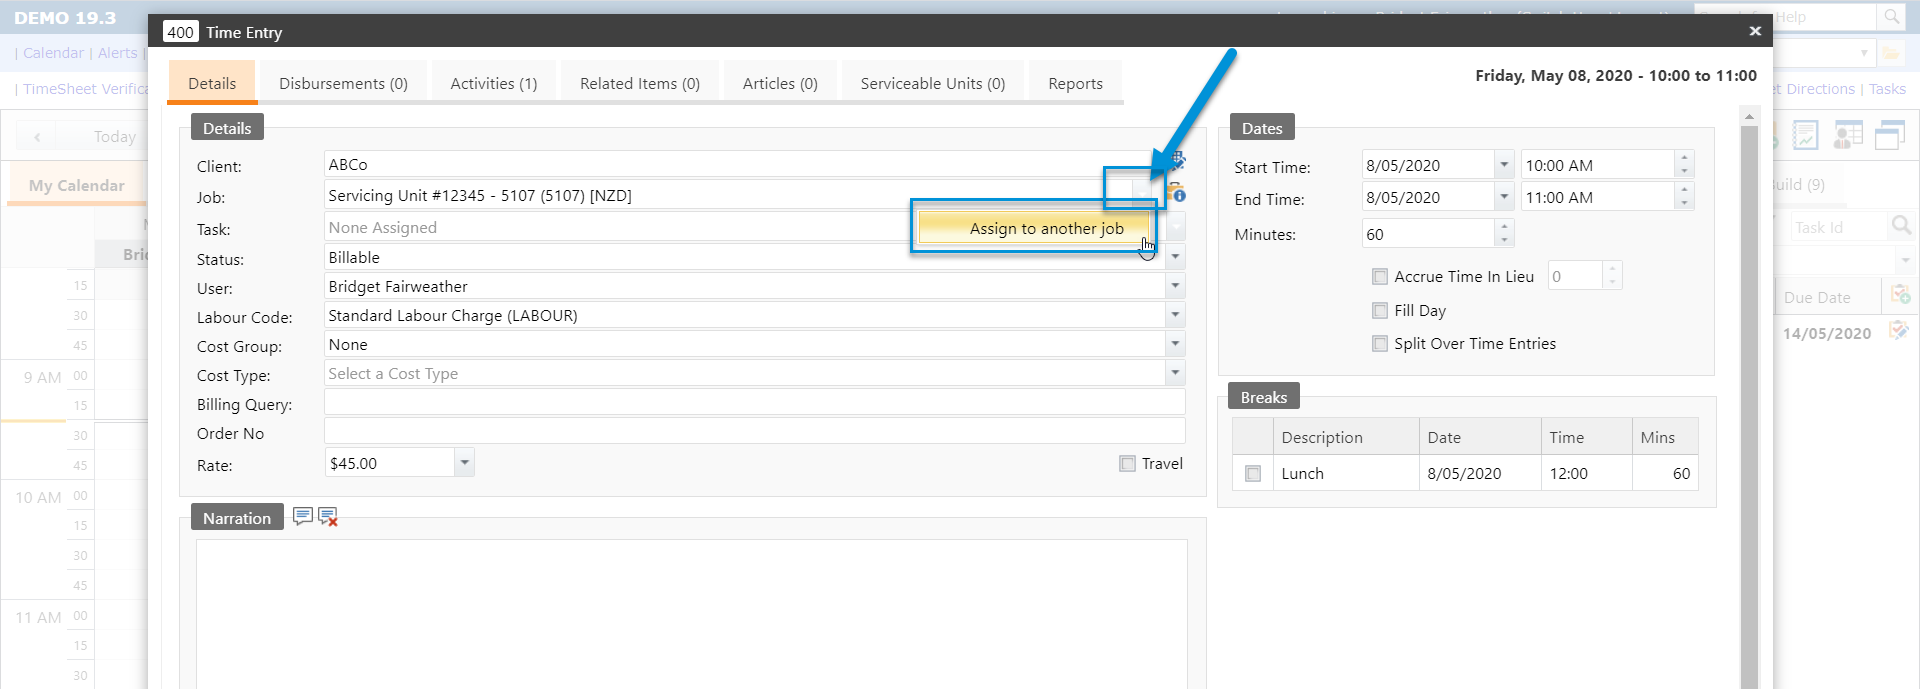The width and height of the screenshot is (1920, 689).
Task: Click the 12:00 time cell in Breaks
Action: (x=1586, y=474)
